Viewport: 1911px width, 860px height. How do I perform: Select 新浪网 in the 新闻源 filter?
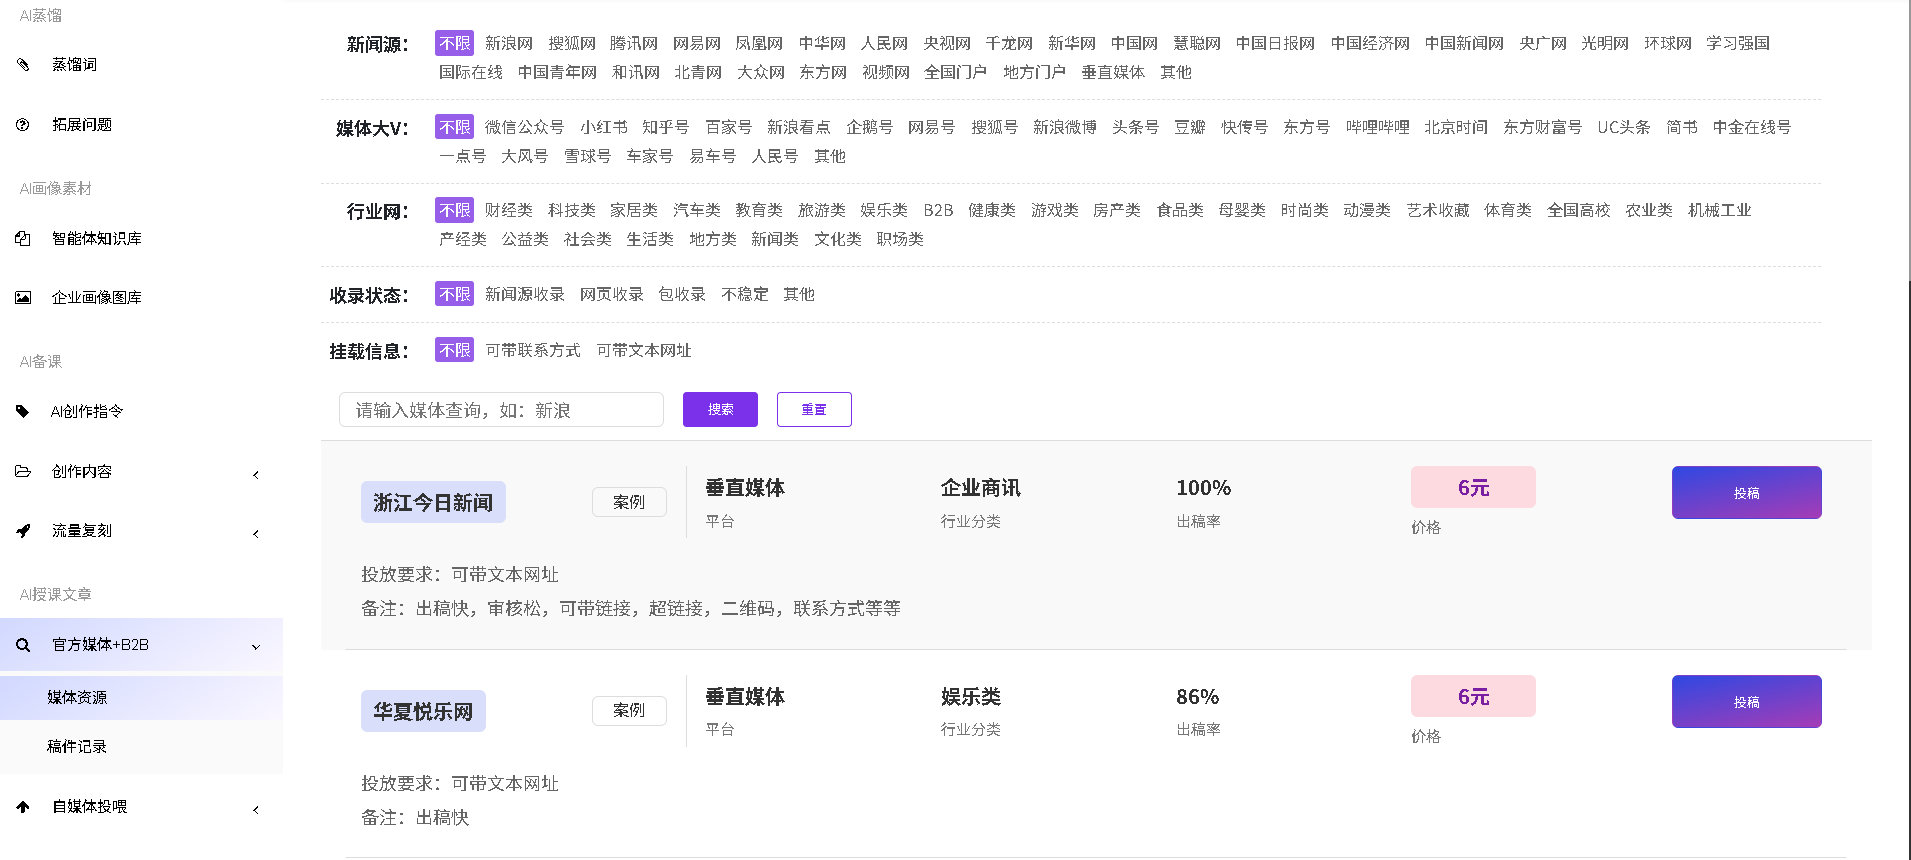tap(508, 43)
